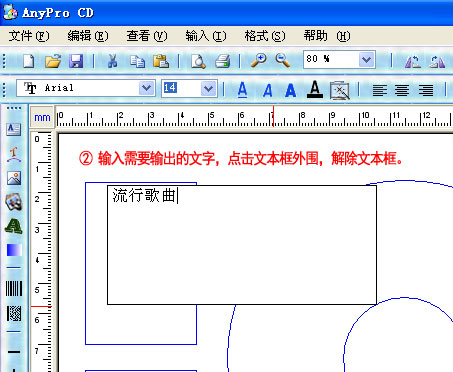Expand the Arial font dropdown
This screenshot has width=453, height=372.
146,88
